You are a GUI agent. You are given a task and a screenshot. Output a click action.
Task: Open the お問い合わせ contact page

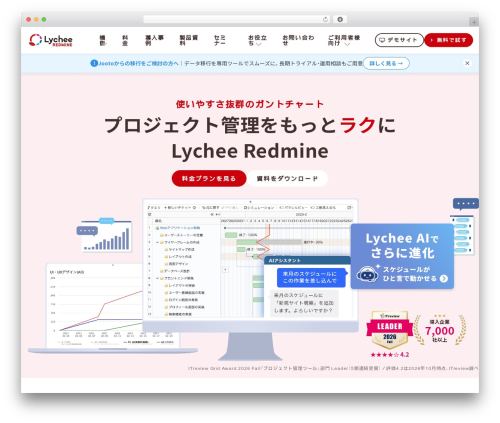(x=298, y=40)
